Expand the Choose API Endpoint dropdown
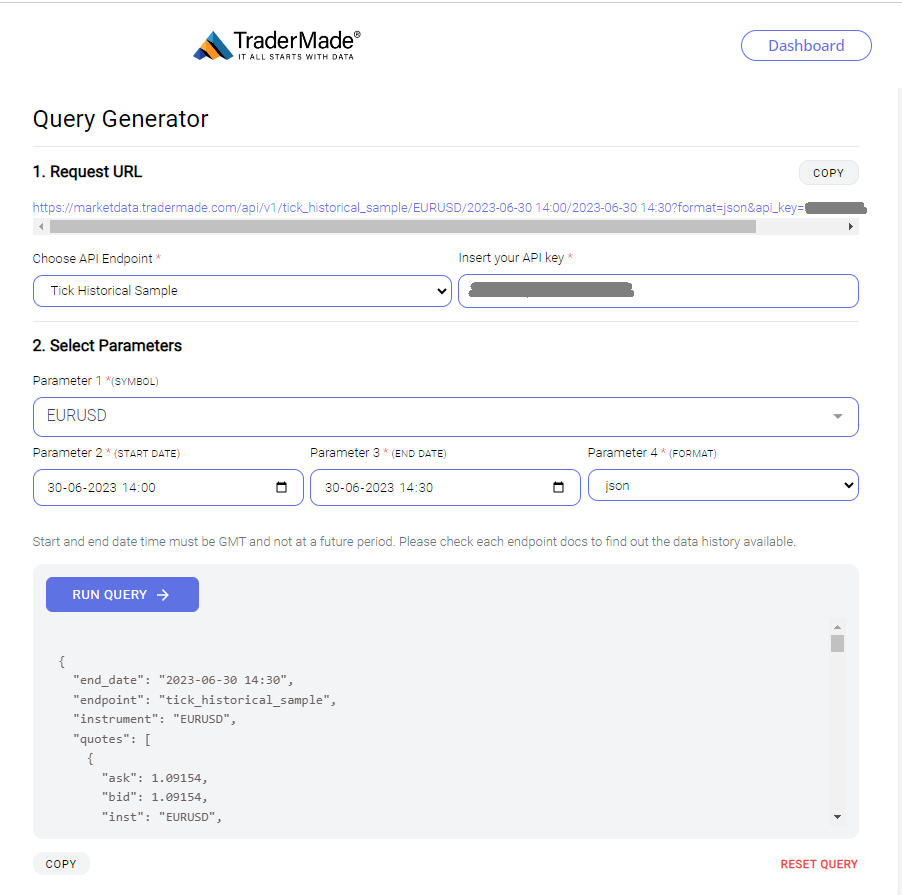Image resolution: width=902 pixels, height=895 pixels. [x=242, y=291]
